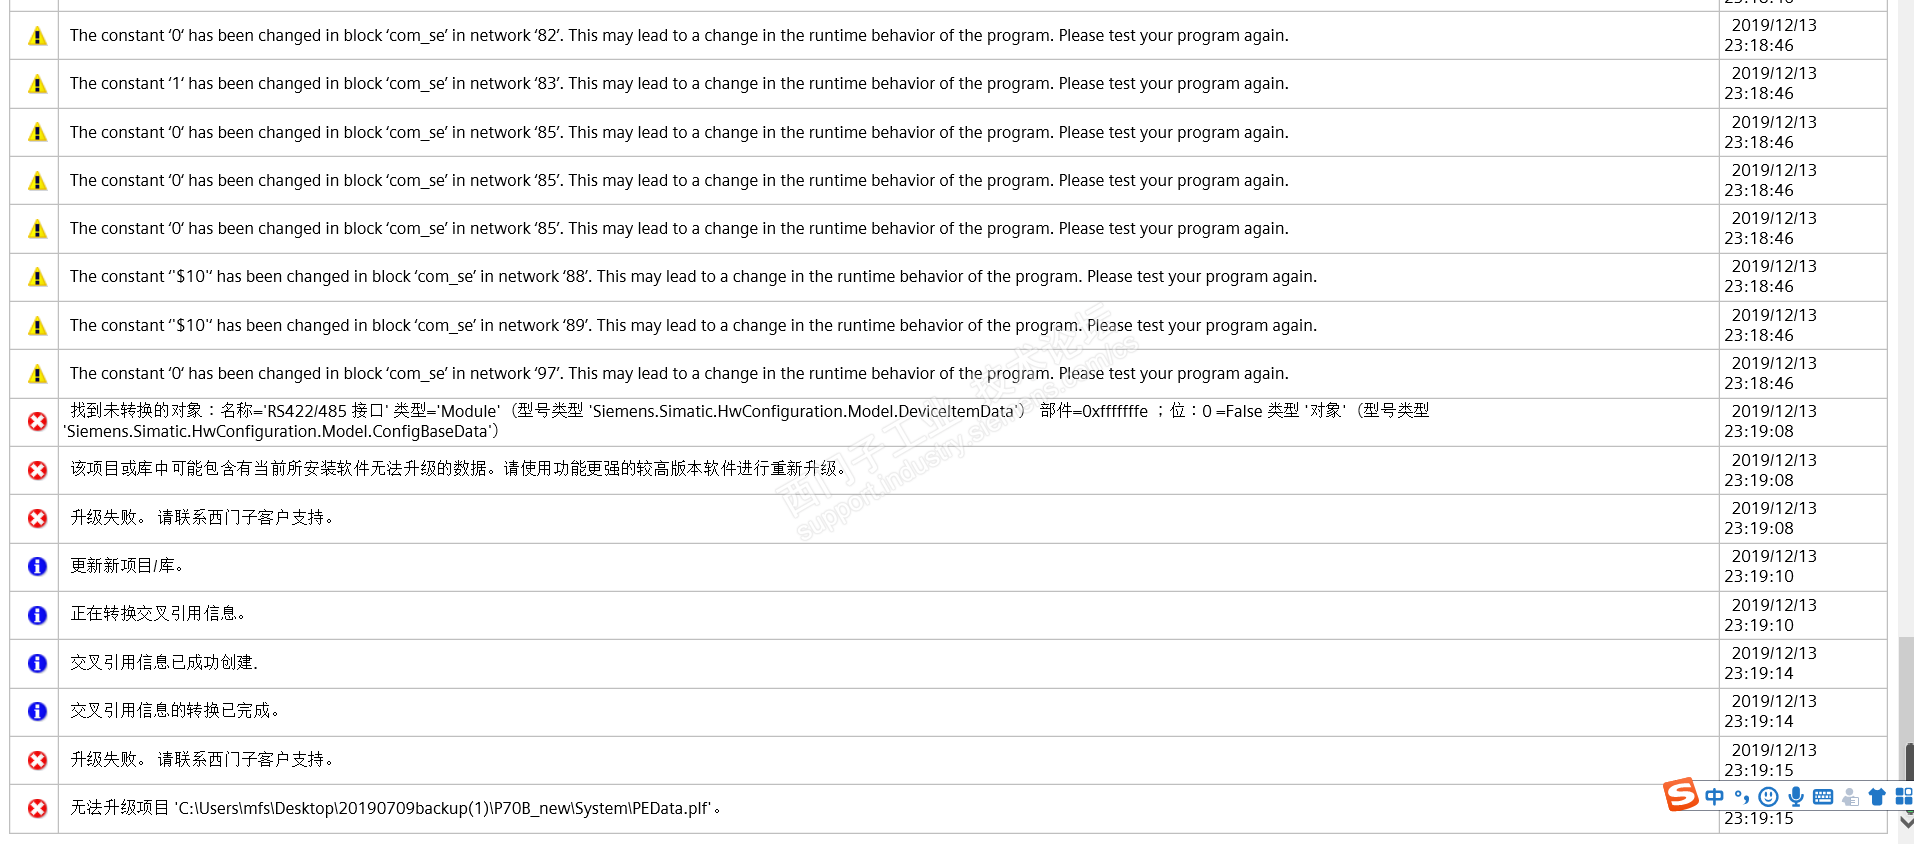Select warning row for constant '$10' in network '88'
This screenshot has height=844, width=1914.
tap(948, 277)
